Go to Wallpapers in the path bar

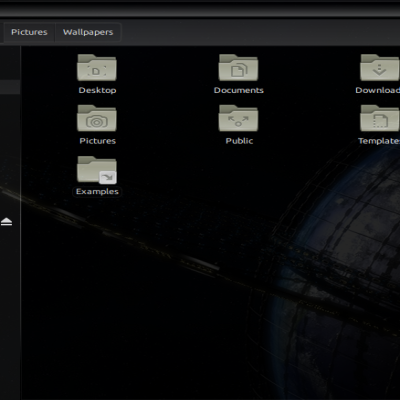[x=88, y=32]
